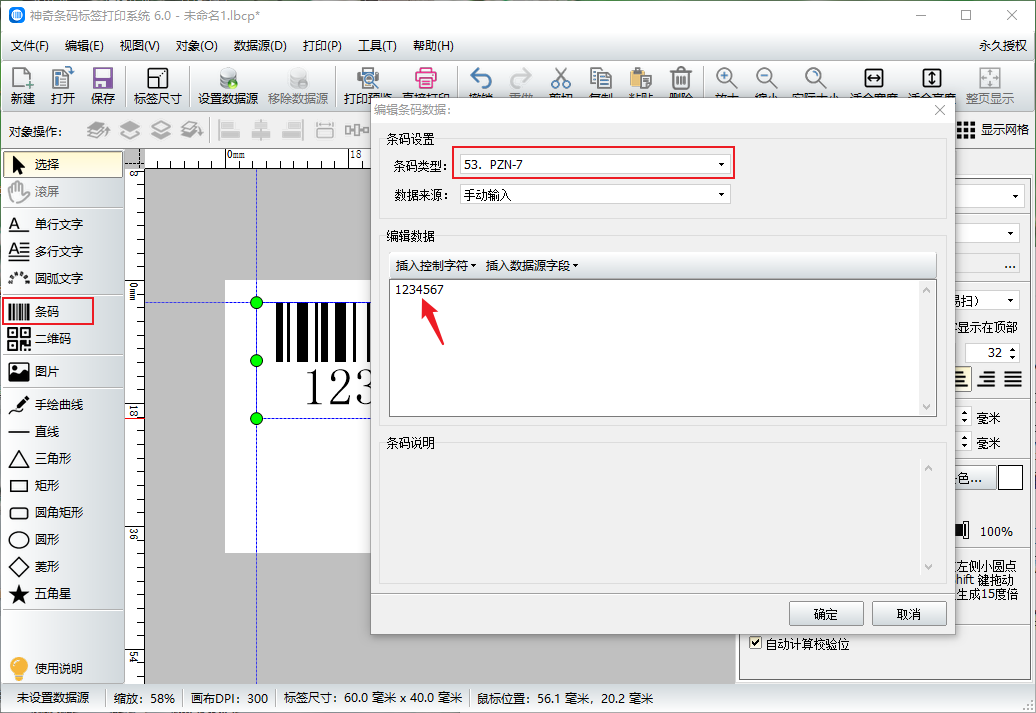Select the 三角形 triangle tool

[x=63, y=459]
